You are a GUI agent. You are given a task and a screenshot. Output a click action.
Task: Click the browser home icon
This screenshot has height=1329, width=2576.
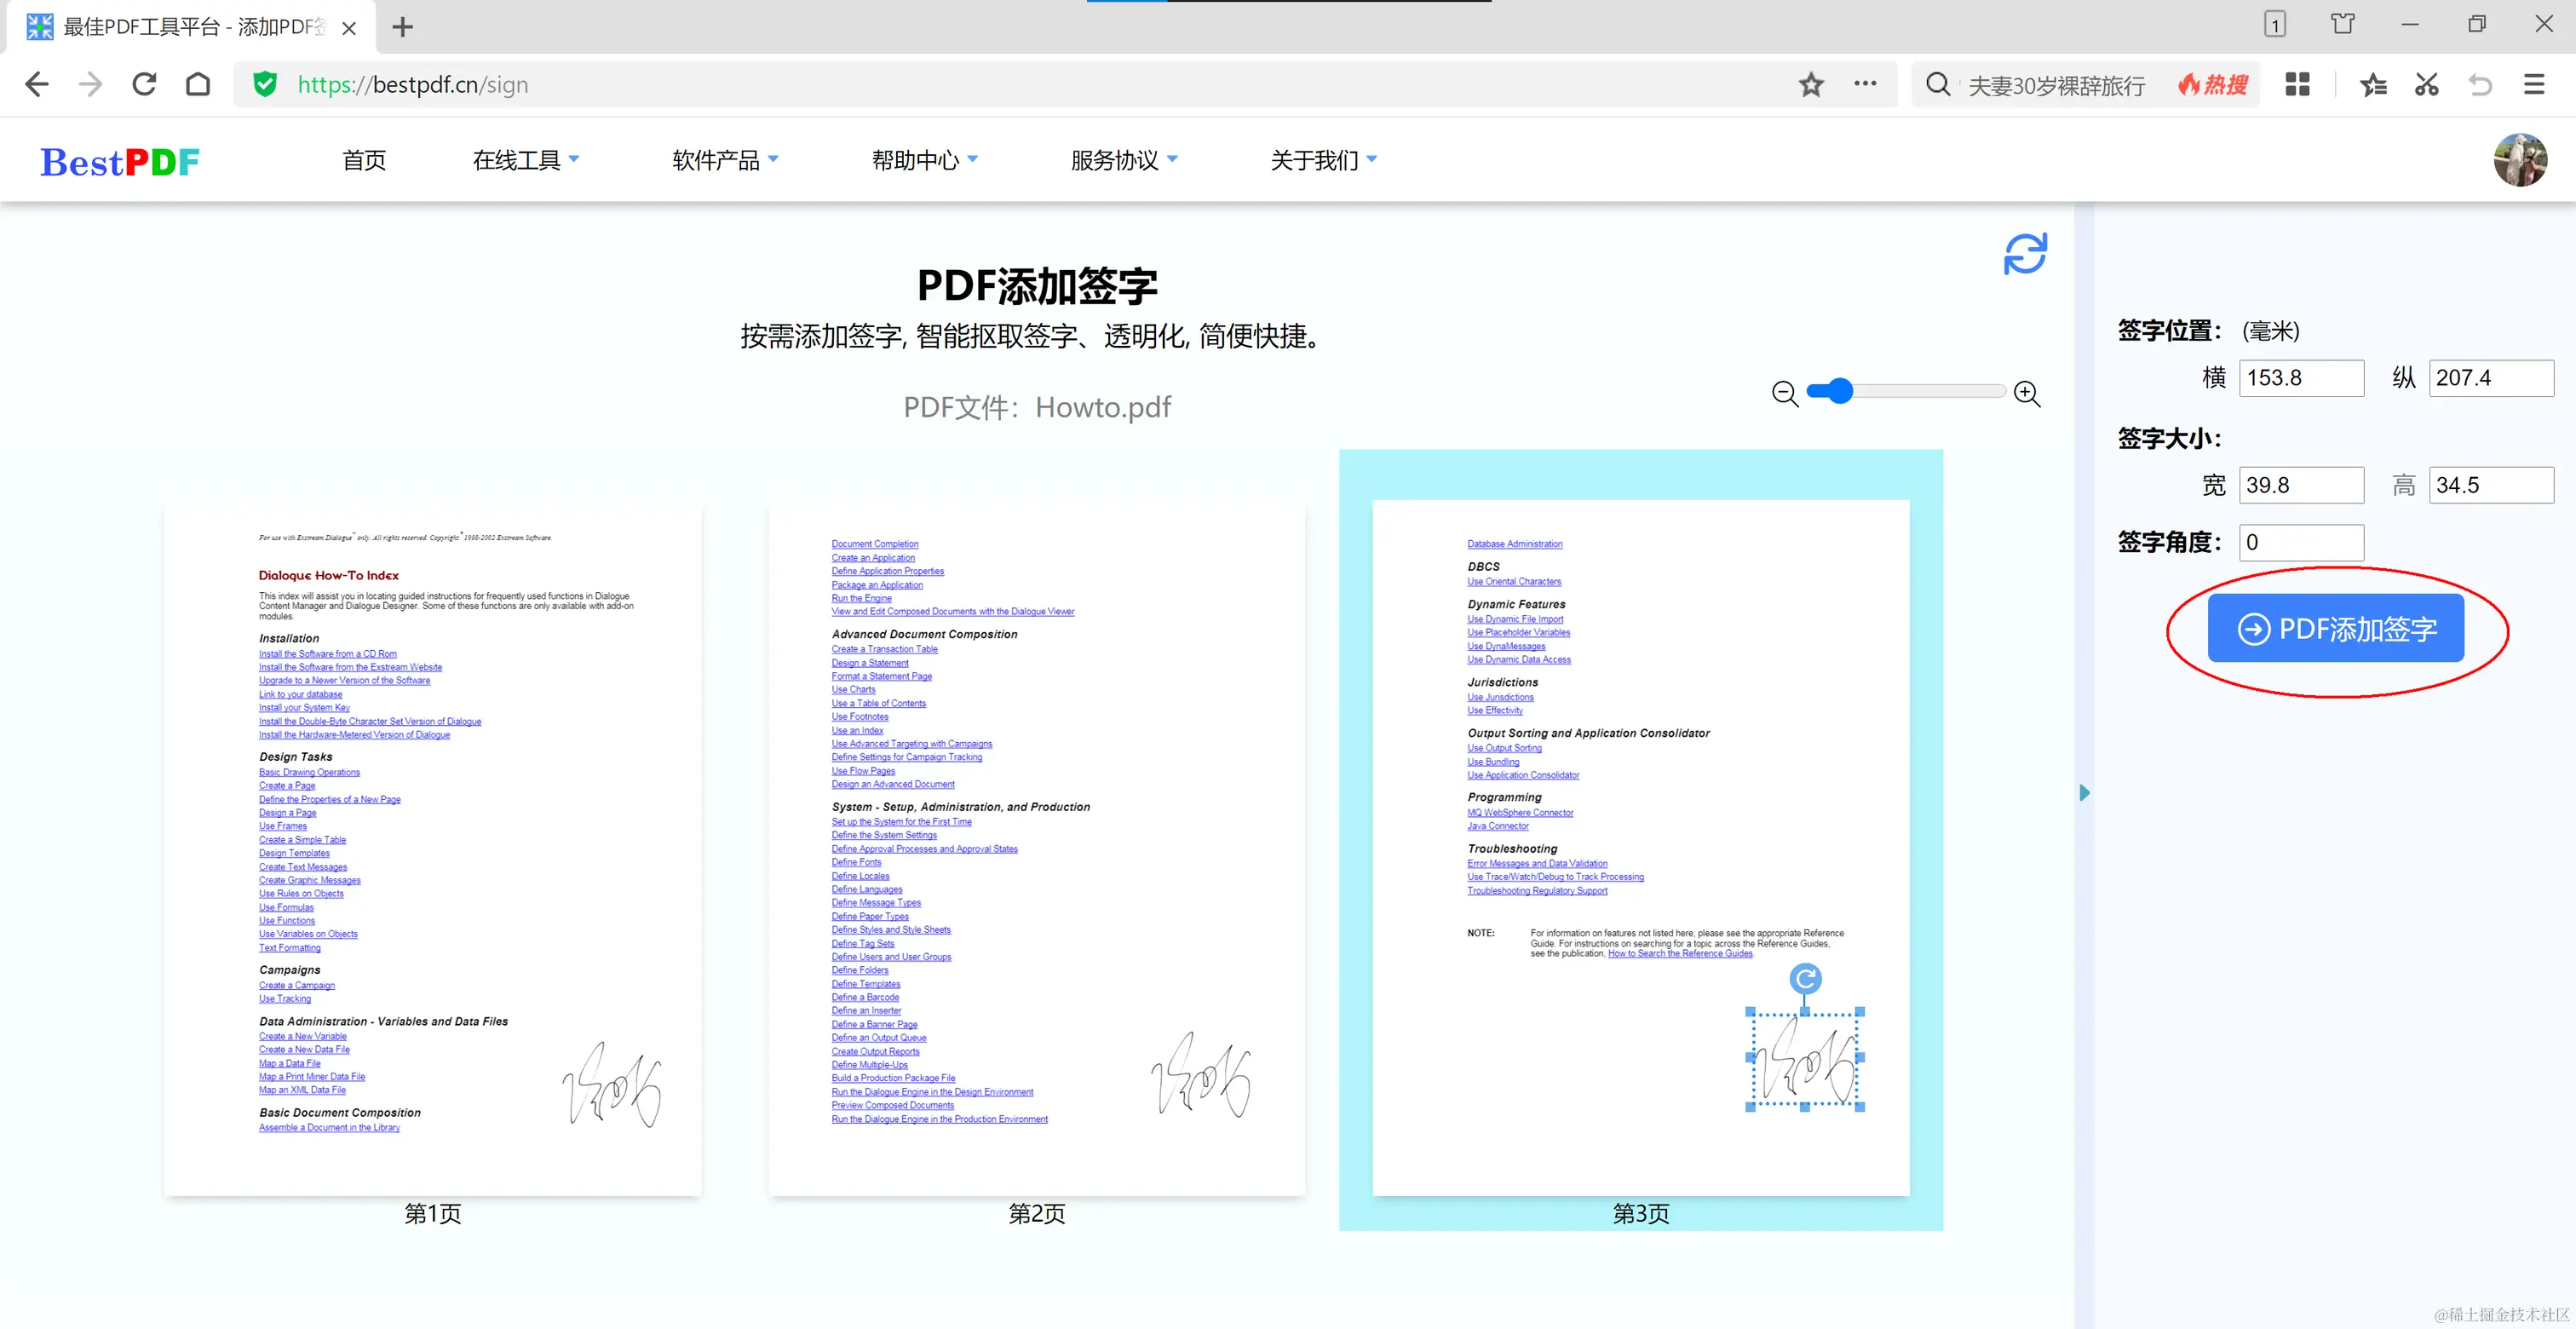click(x=198, y=85)
